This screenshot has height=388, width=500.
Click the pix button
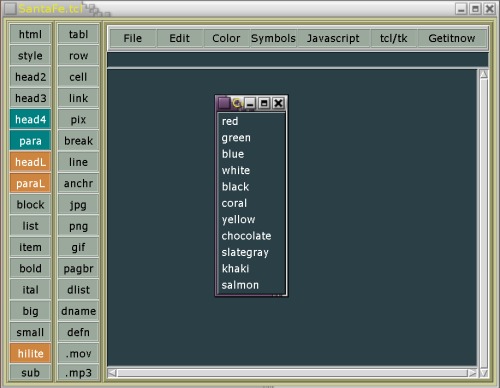78,119
